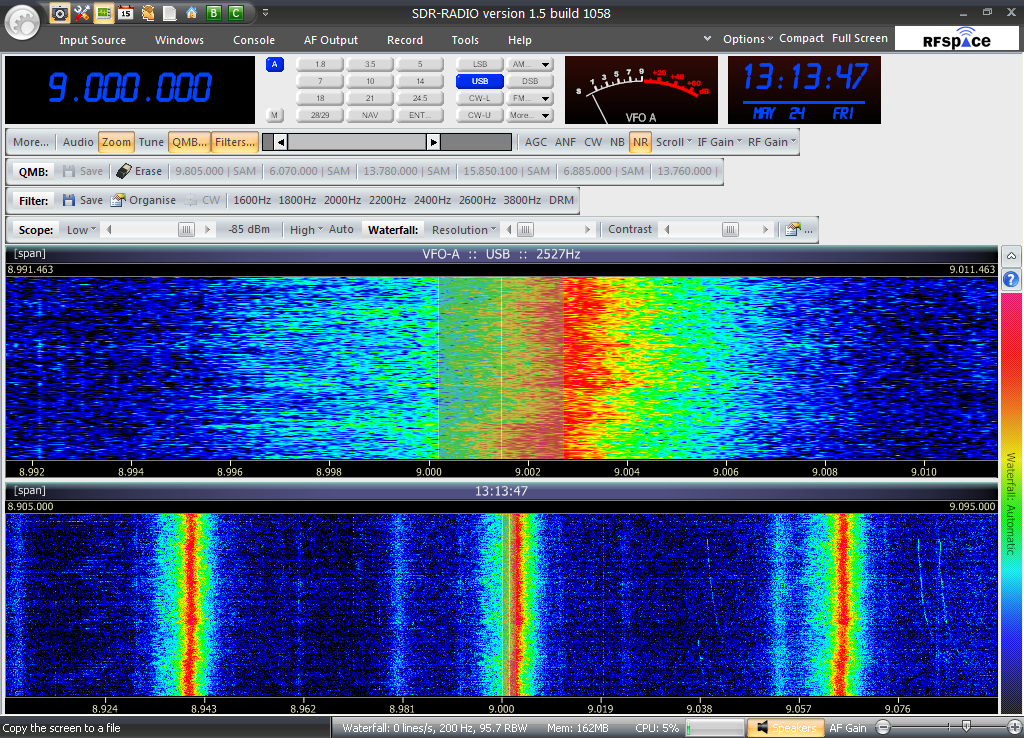This screenshot has width=1024, height=738.
Task: Apply the 2400Hz filter preset
Action: click(x=432, y=200)
